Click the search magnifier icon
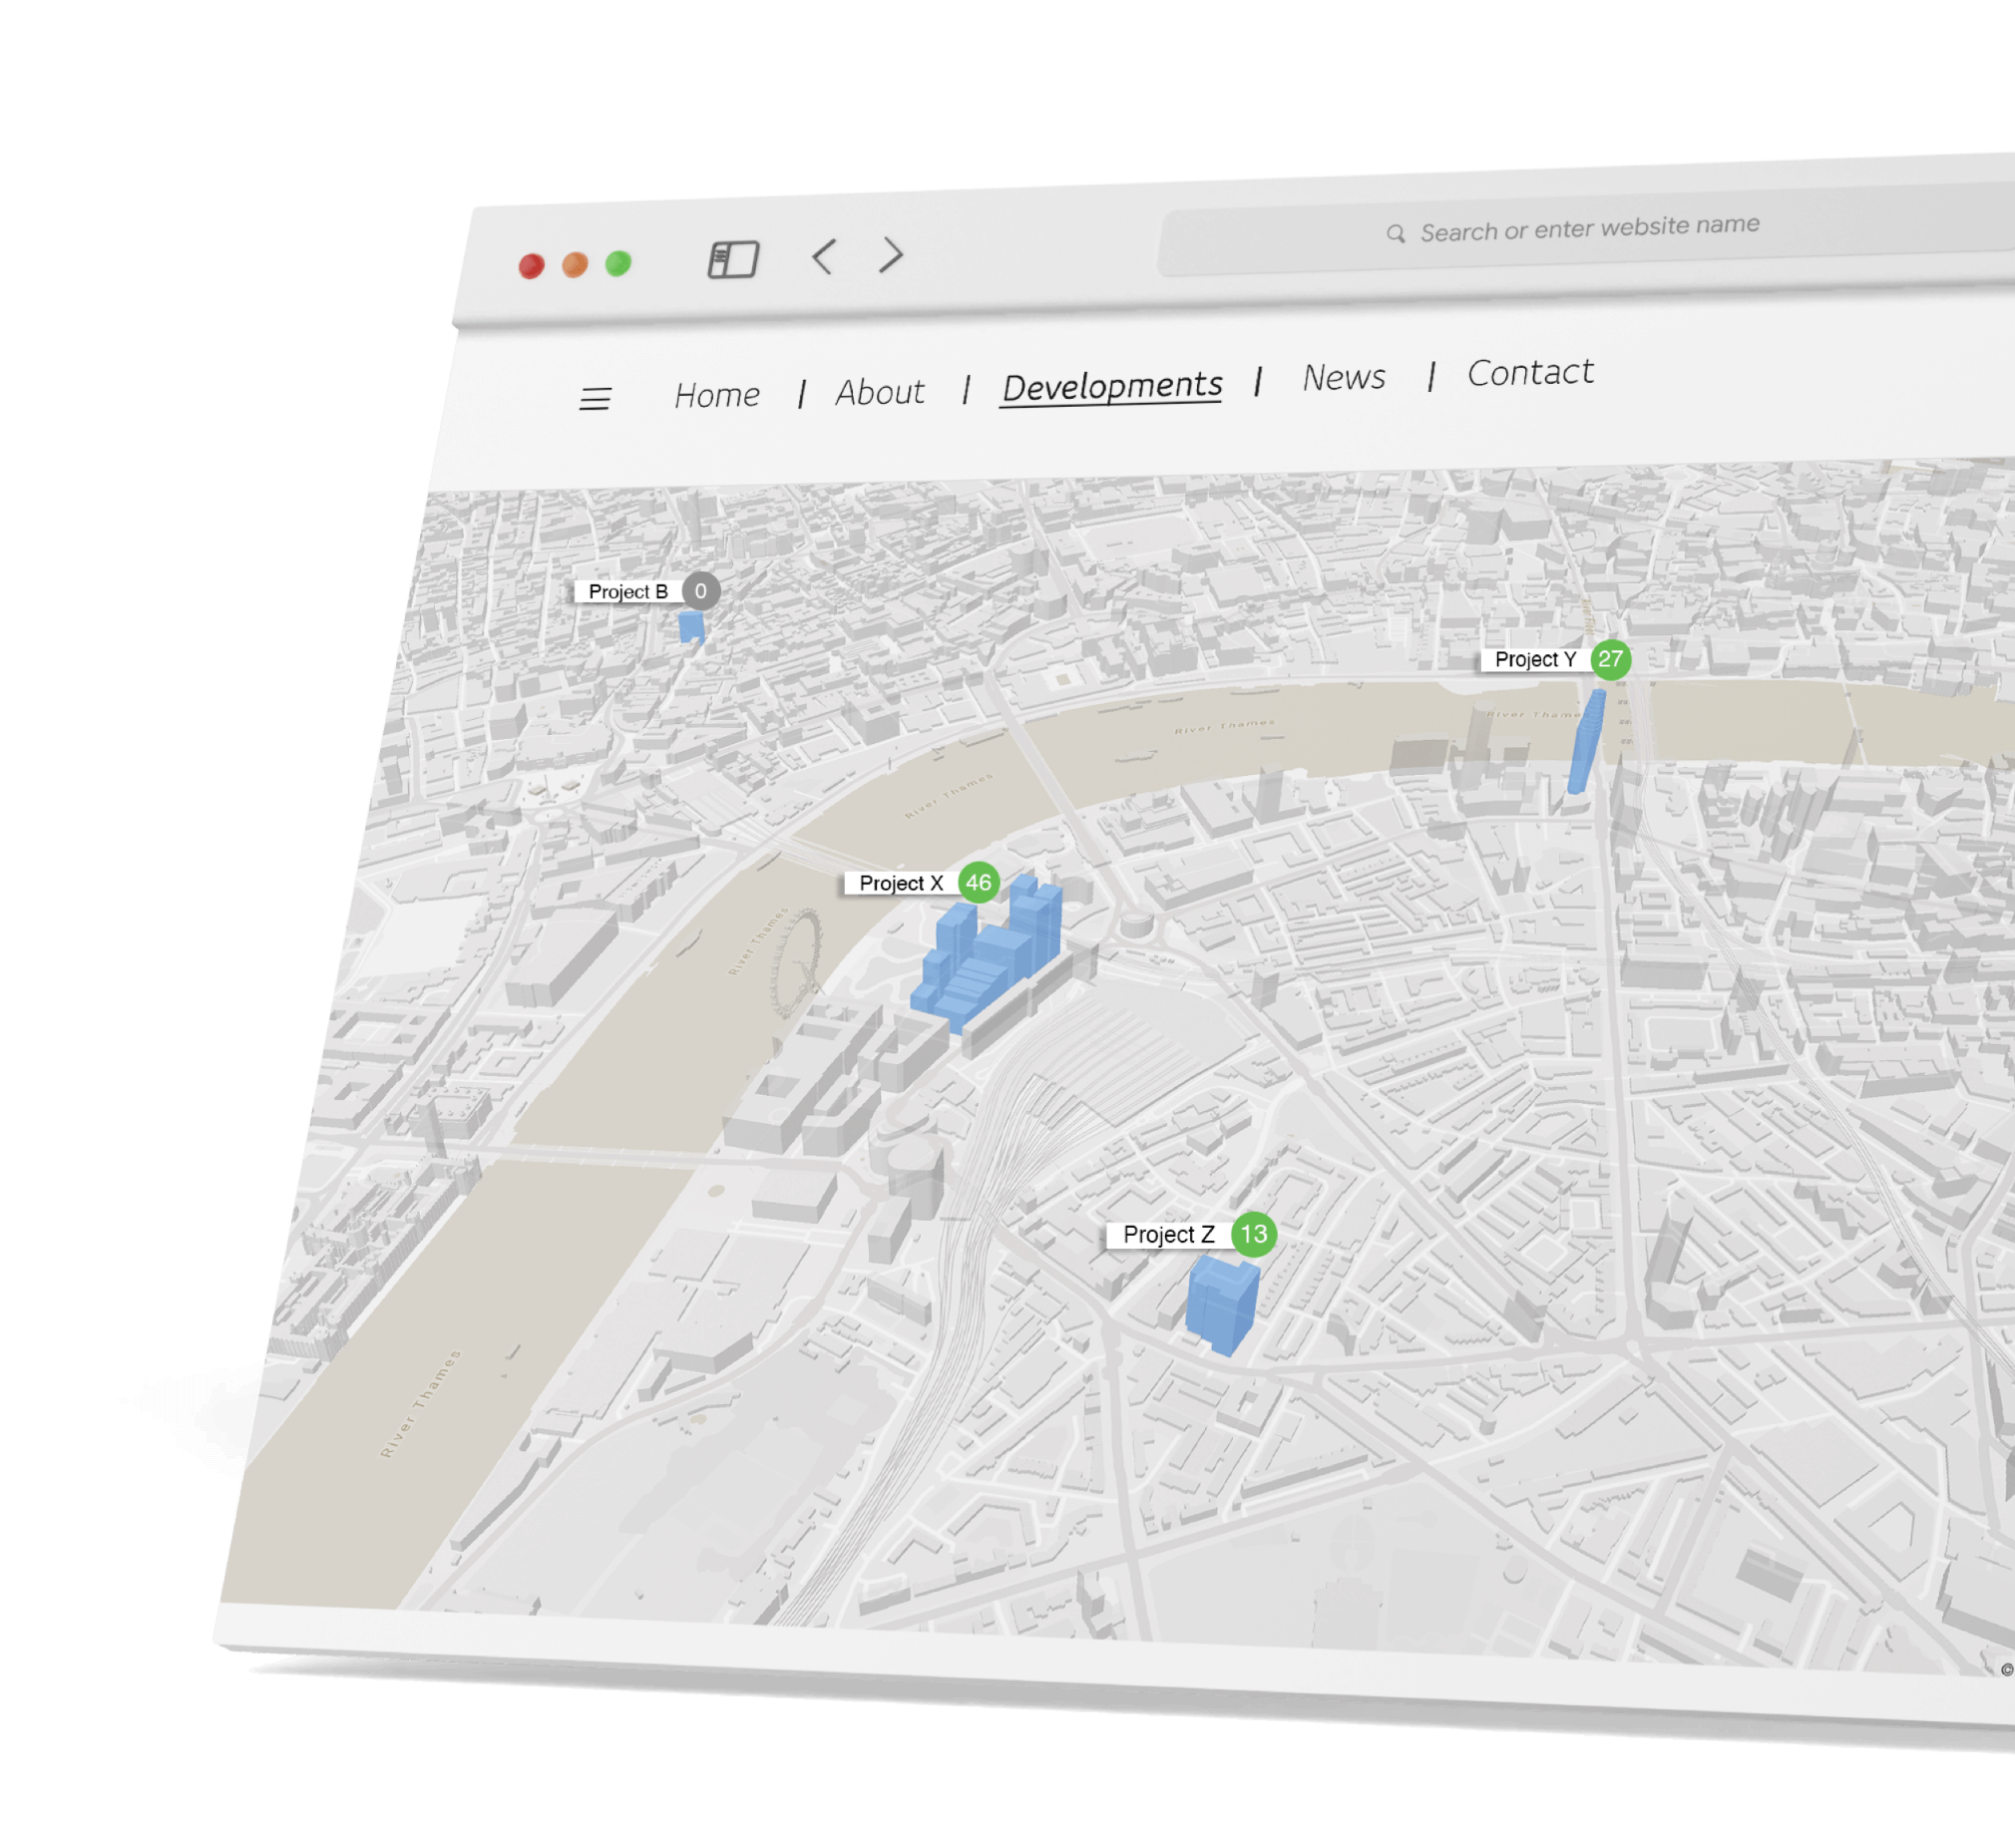 click(x=1395, y=234)
